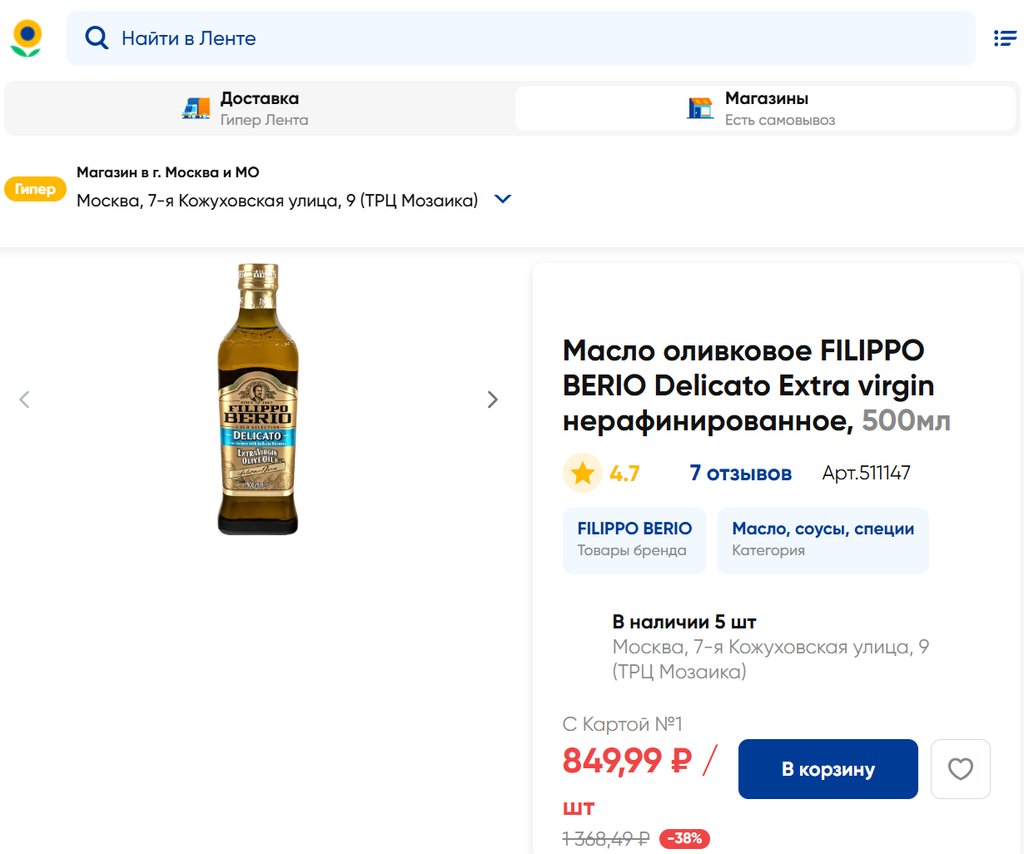Expand the store address dropdown chevron

503,199
